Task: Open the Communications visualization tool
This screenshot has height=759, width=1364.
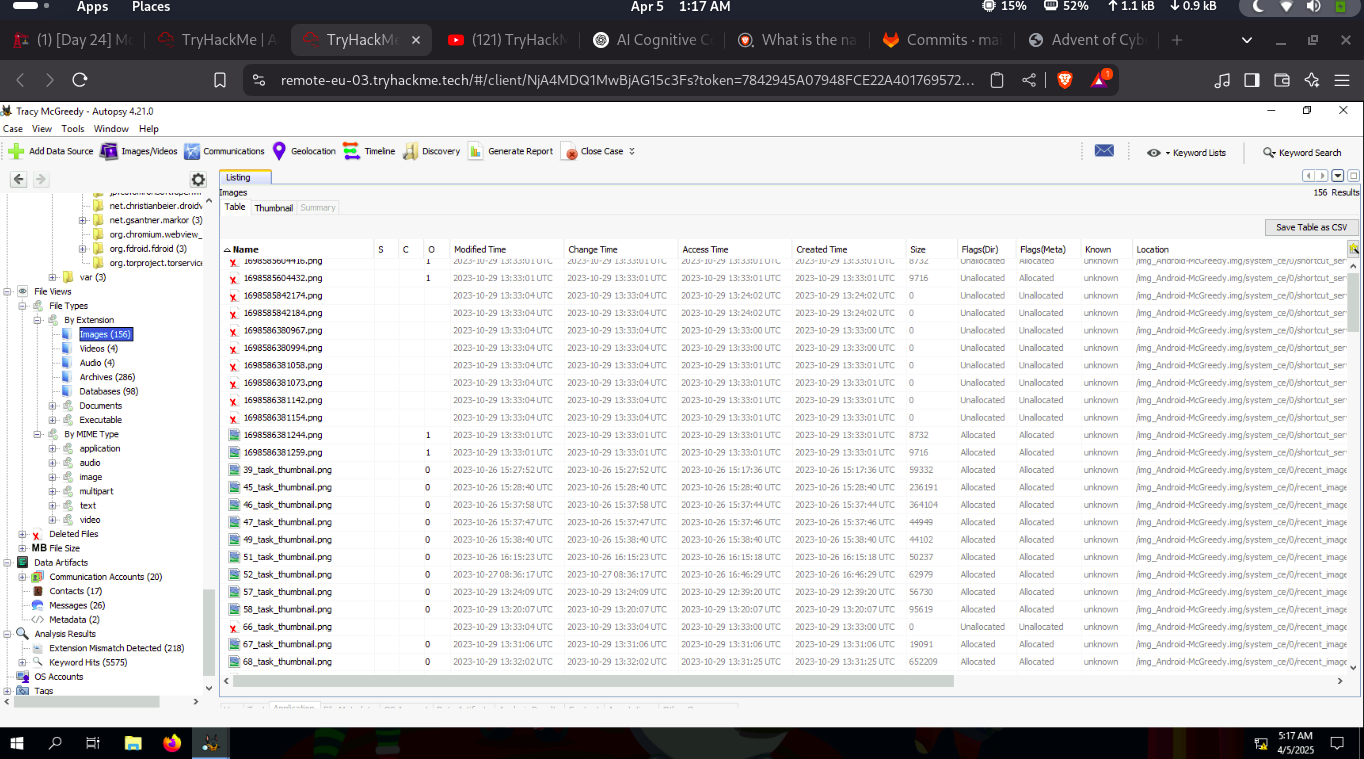Action: tap(192, 151)
